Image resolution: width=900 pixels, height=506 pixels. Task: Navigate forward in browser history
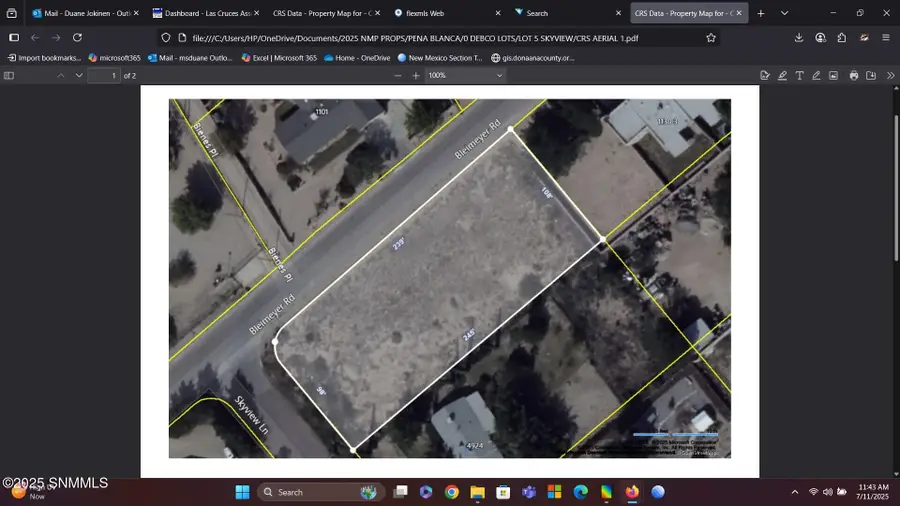tap(56, 38)
